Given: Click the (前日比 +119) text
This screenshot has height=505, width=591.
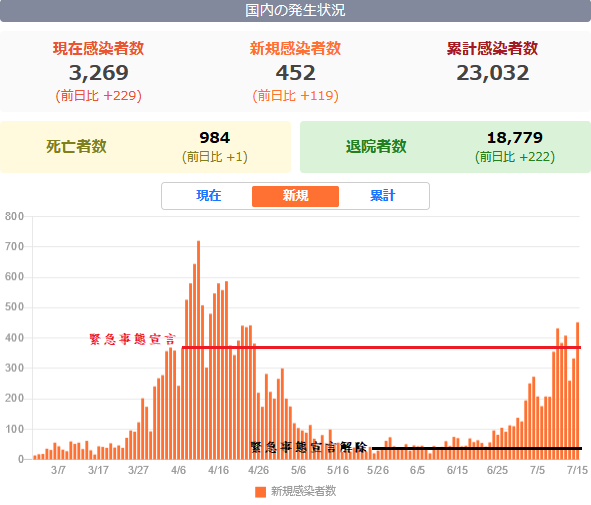Looking at the screenshot, I should pyautogui.click(x=296, y=96).
